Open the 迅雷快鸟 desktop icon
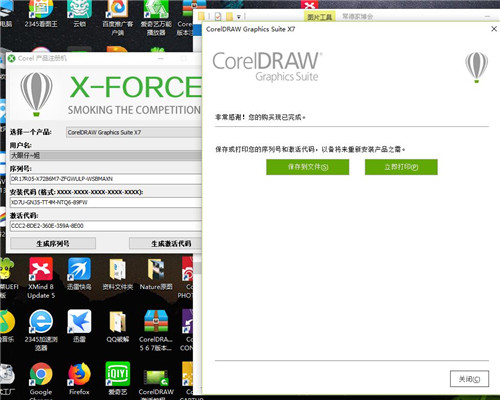The height and width of the screenshot is (400, 500). pos(79,273)
